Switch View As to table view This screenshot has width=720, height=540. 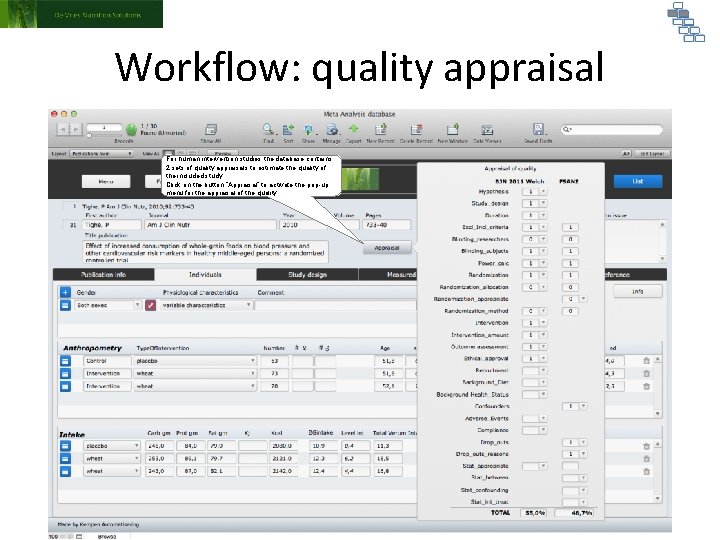[192, 153]
